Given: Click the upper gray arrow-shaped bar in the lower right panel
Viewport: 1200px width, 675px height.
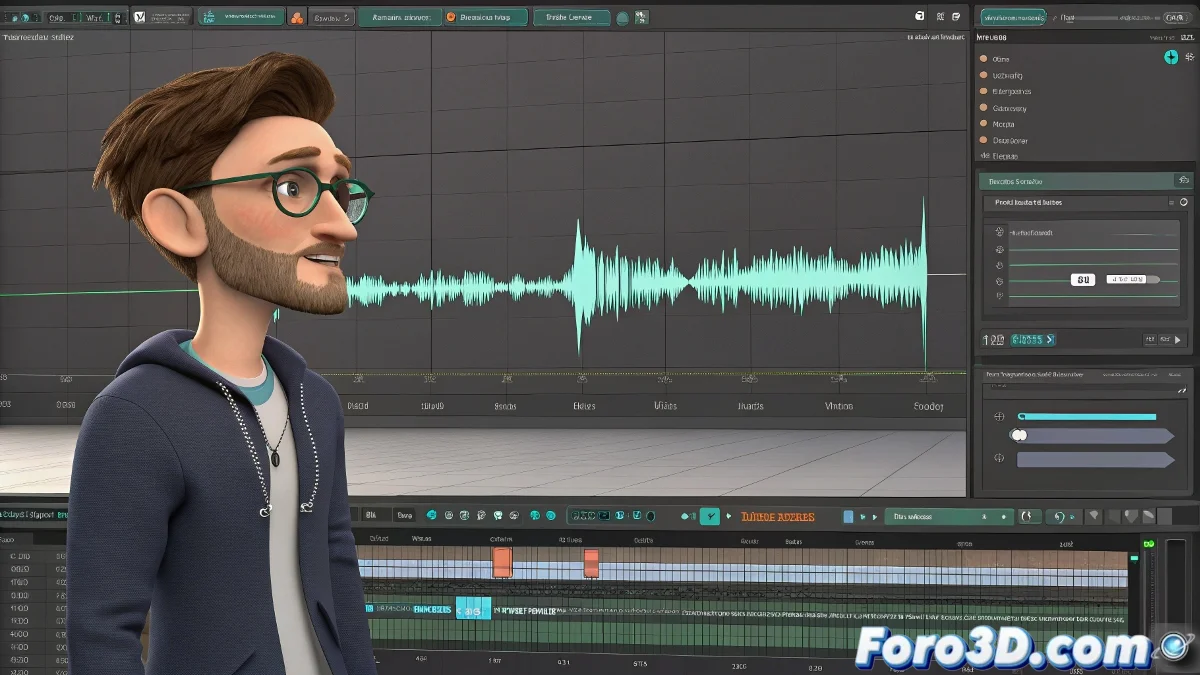Looking at the screenshot, I should pyautogui.click(x=1095, y=436).
